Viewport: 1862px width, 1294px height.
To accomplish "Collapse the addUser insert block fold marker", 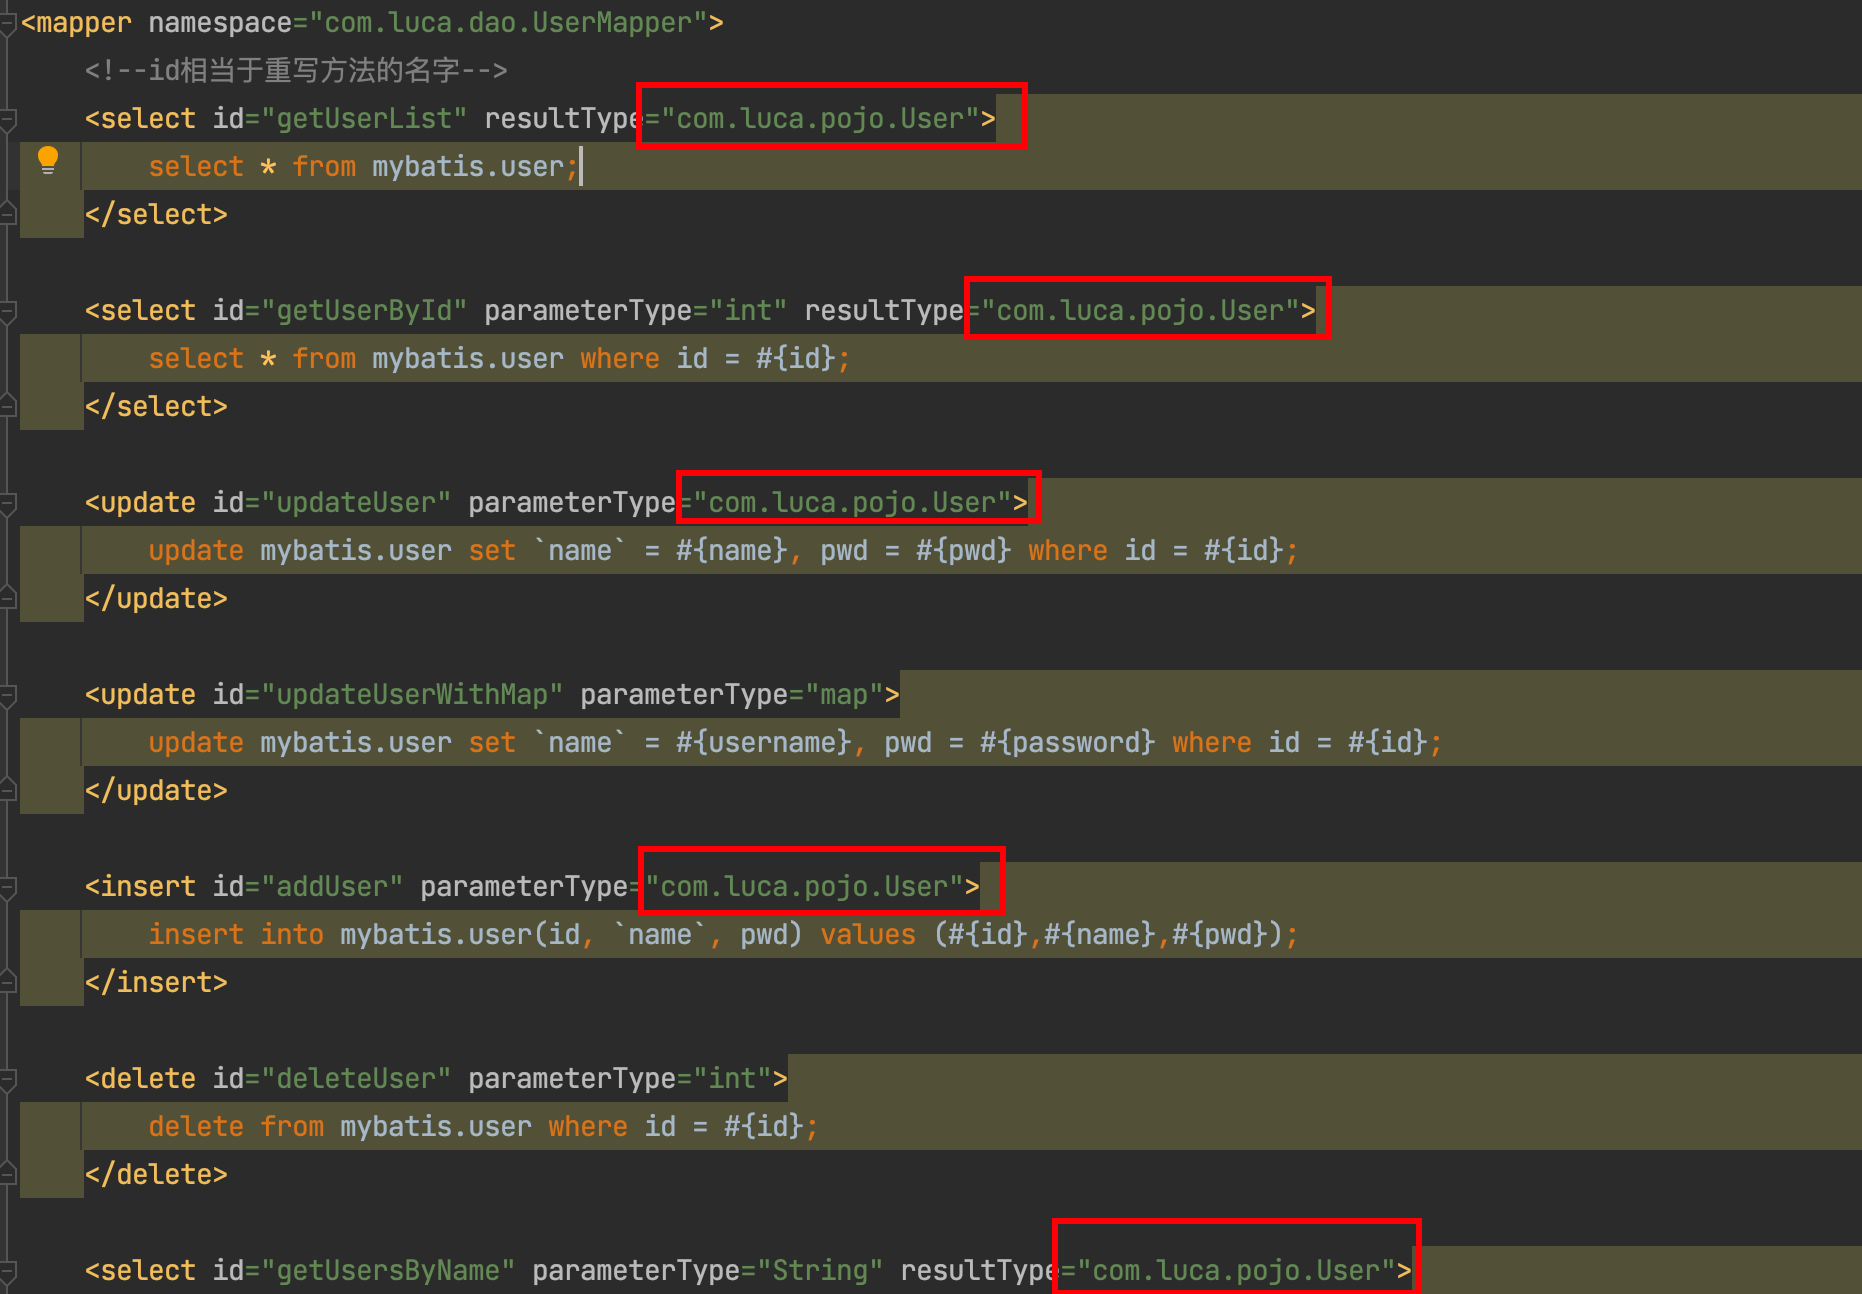I will [x=8, y=887].
